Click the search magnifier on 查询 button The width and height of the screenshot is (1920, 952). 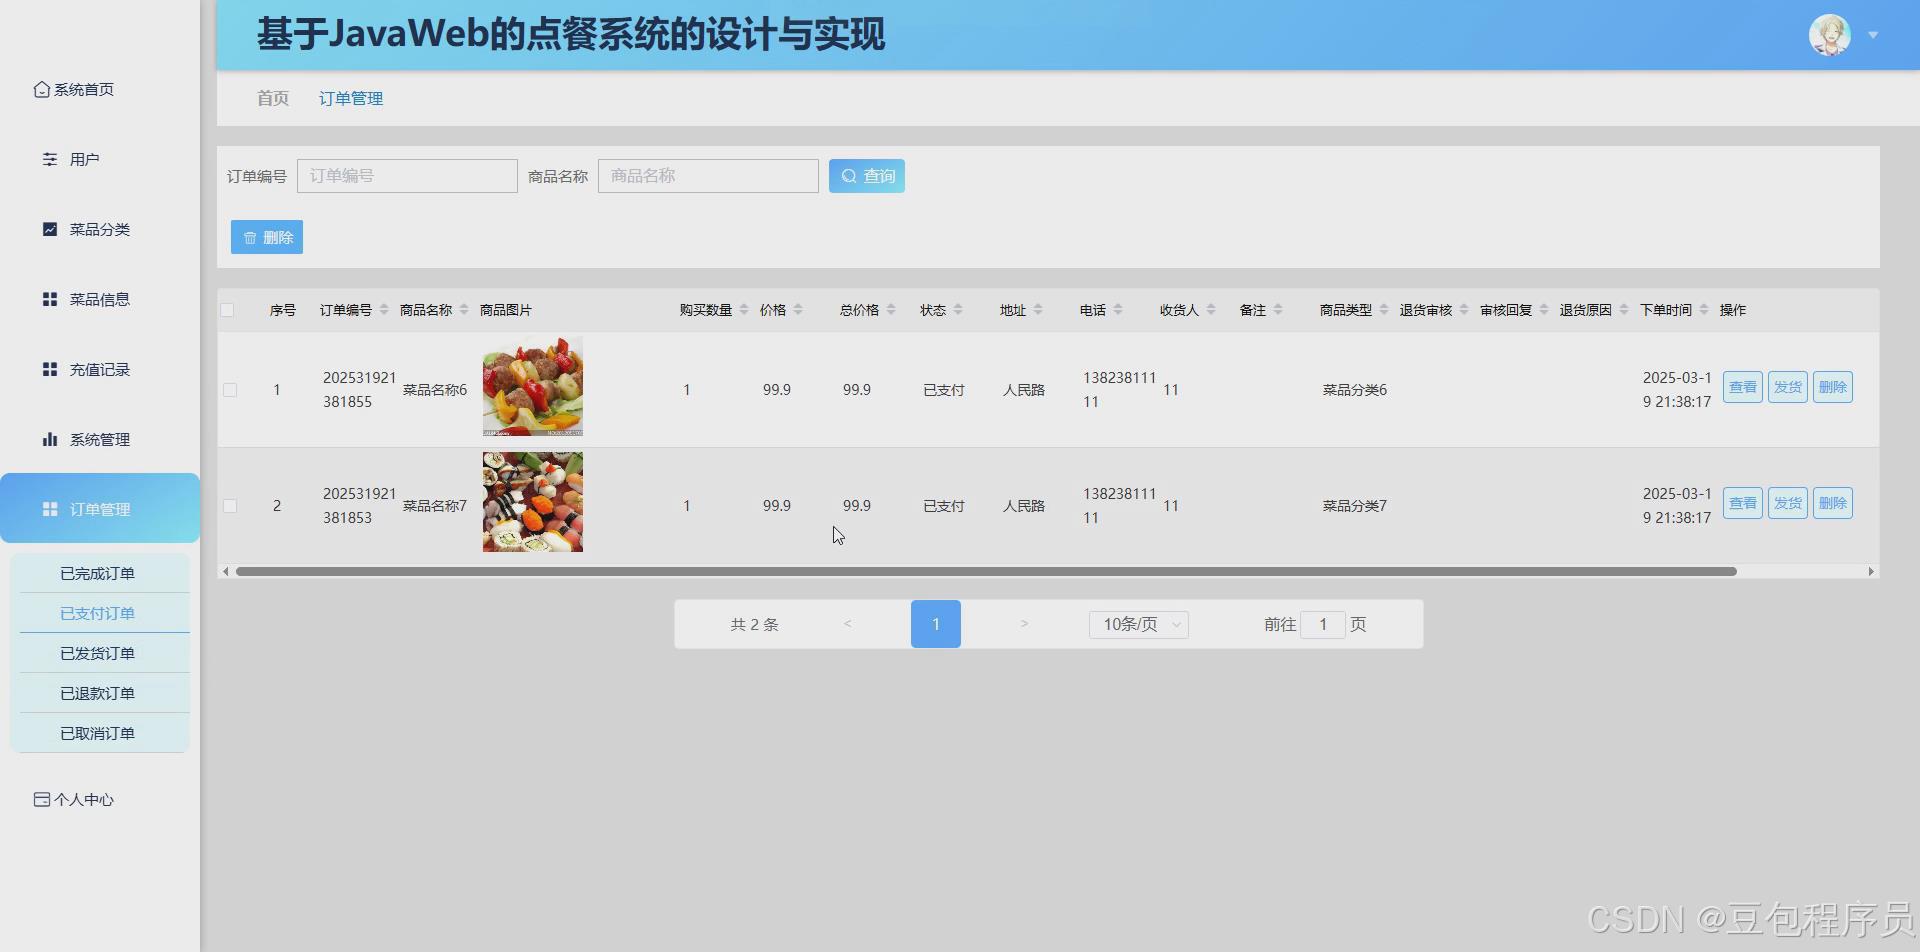point(849,175)
